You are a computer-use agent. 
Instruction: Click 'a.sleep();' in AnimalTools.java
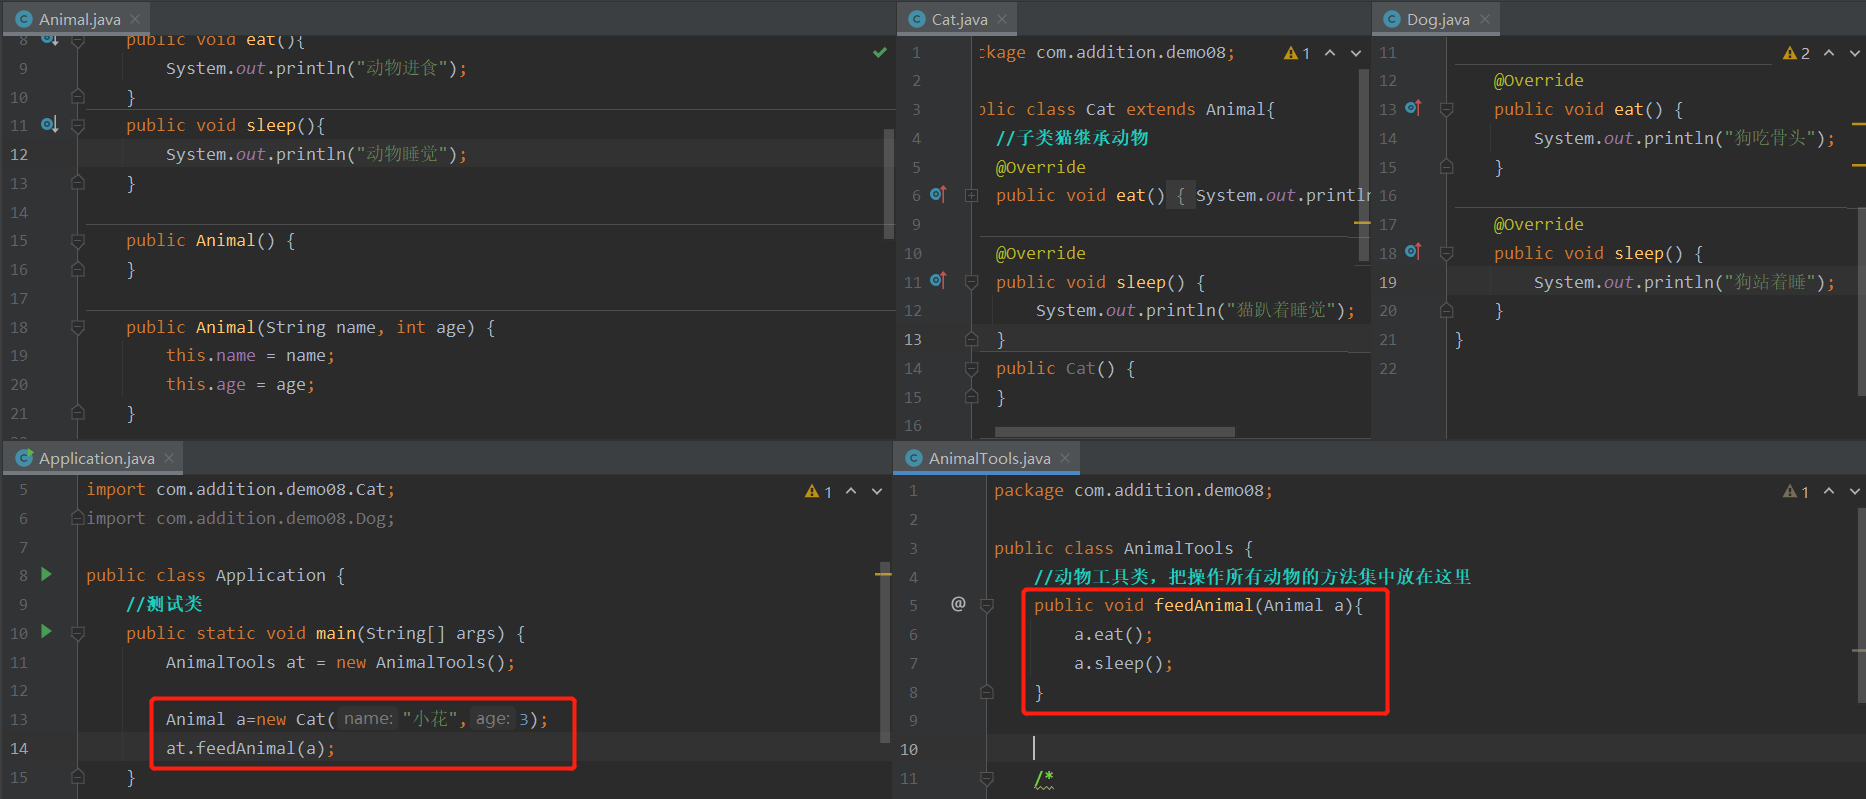1123,663
